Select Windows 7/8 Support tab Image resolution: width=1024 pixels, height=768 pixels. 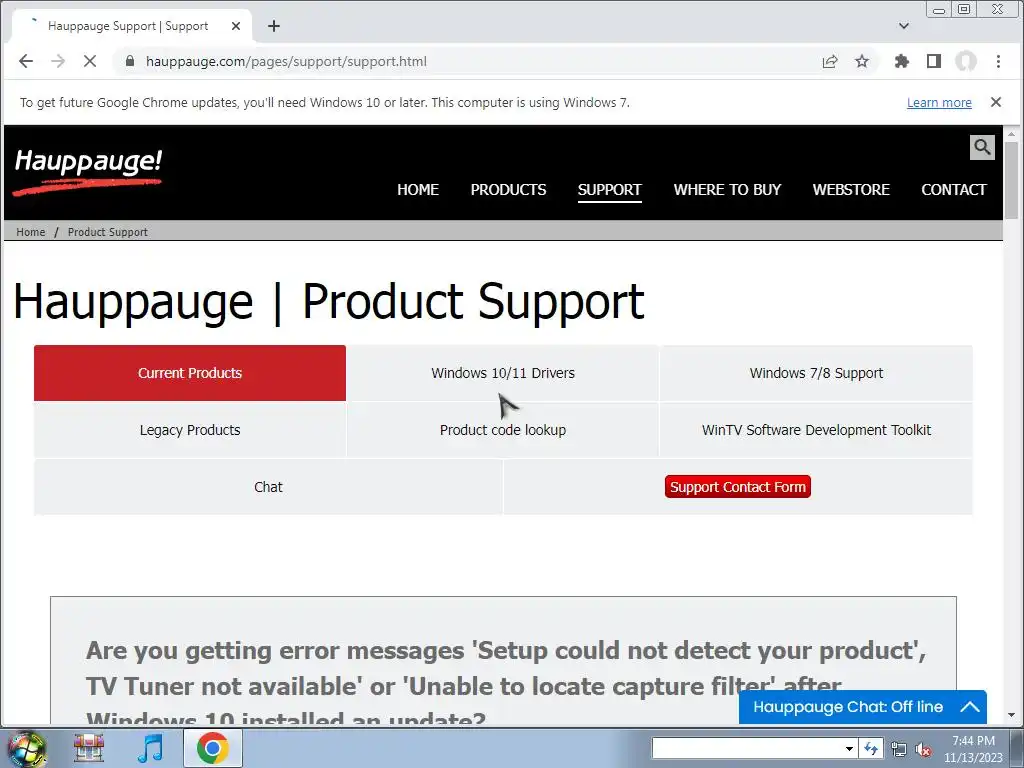(x=816, y=373)
